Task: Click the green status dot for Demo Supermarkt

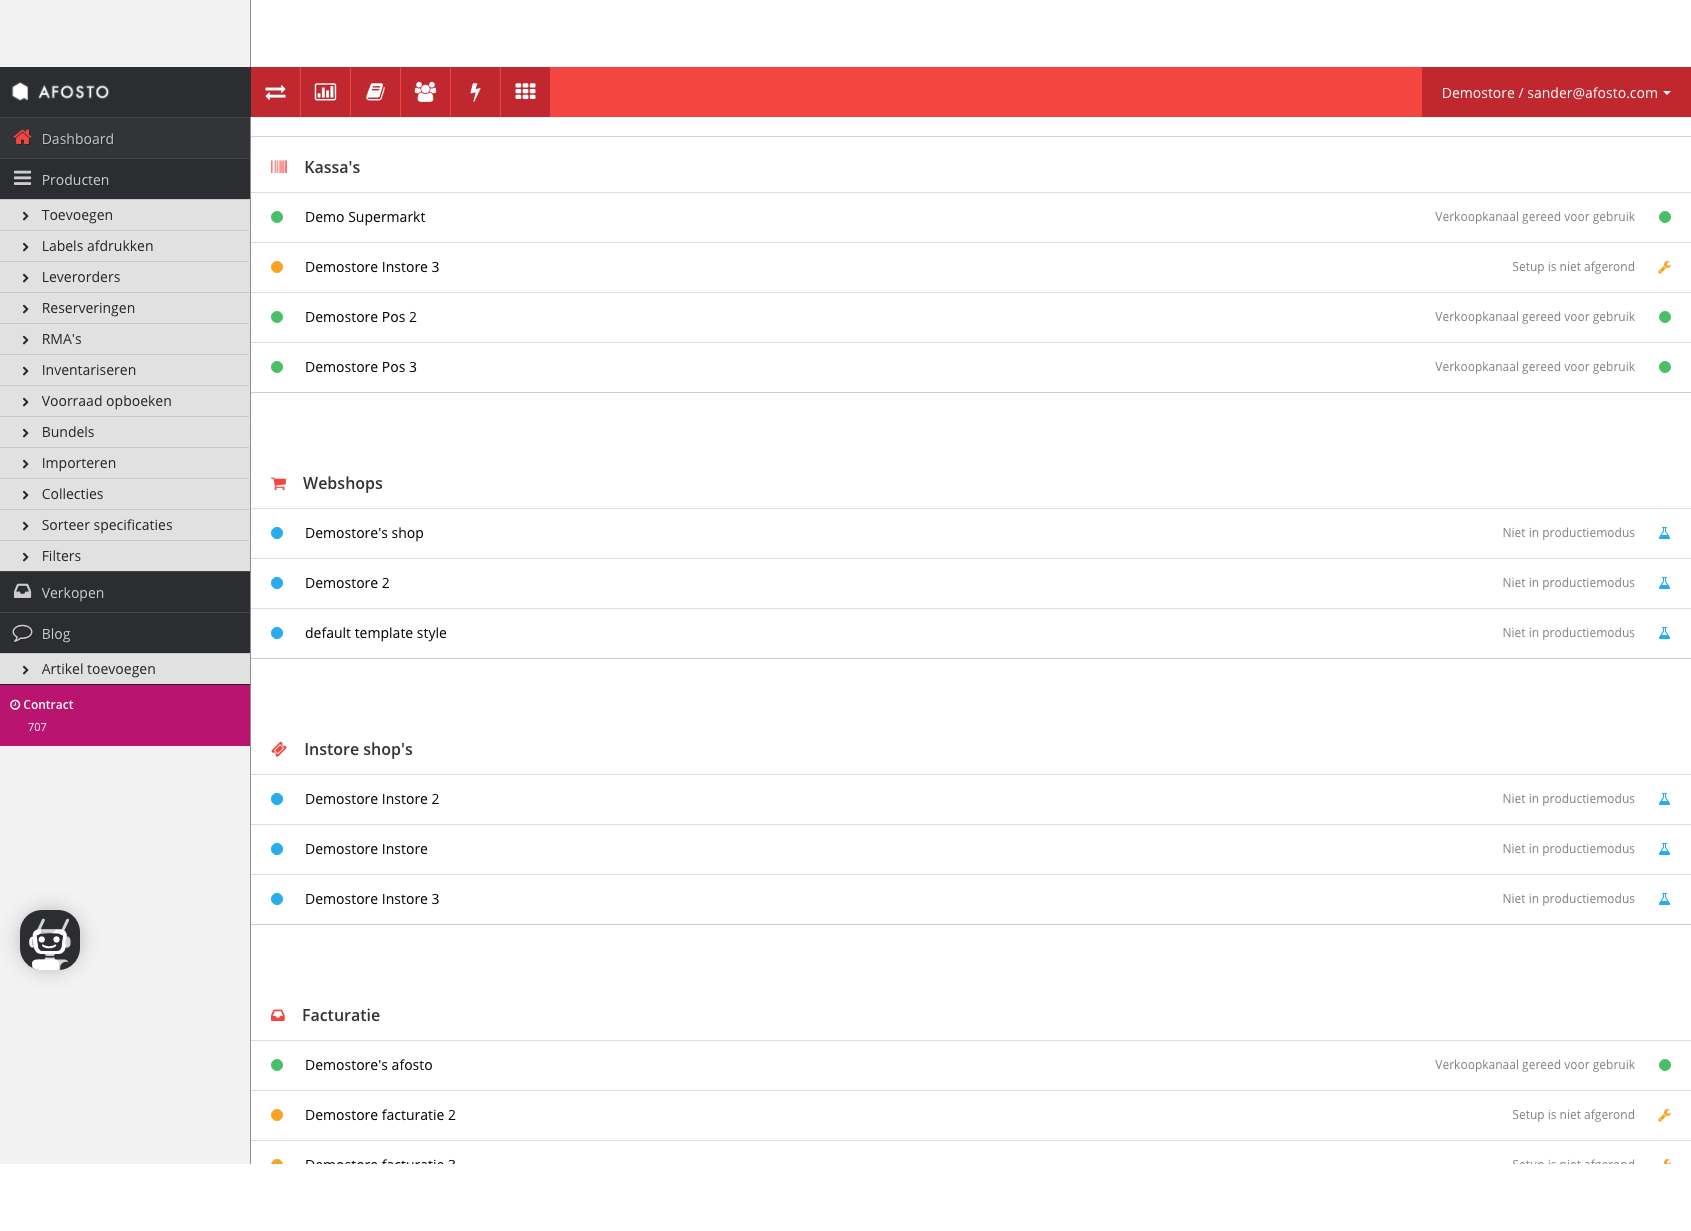Action: pos(276,217)
